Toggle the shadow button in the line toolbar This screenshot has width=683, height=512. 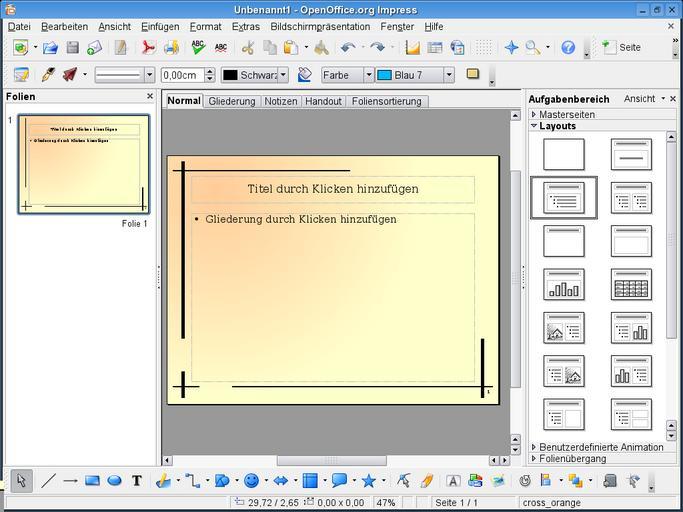(473, 75)
